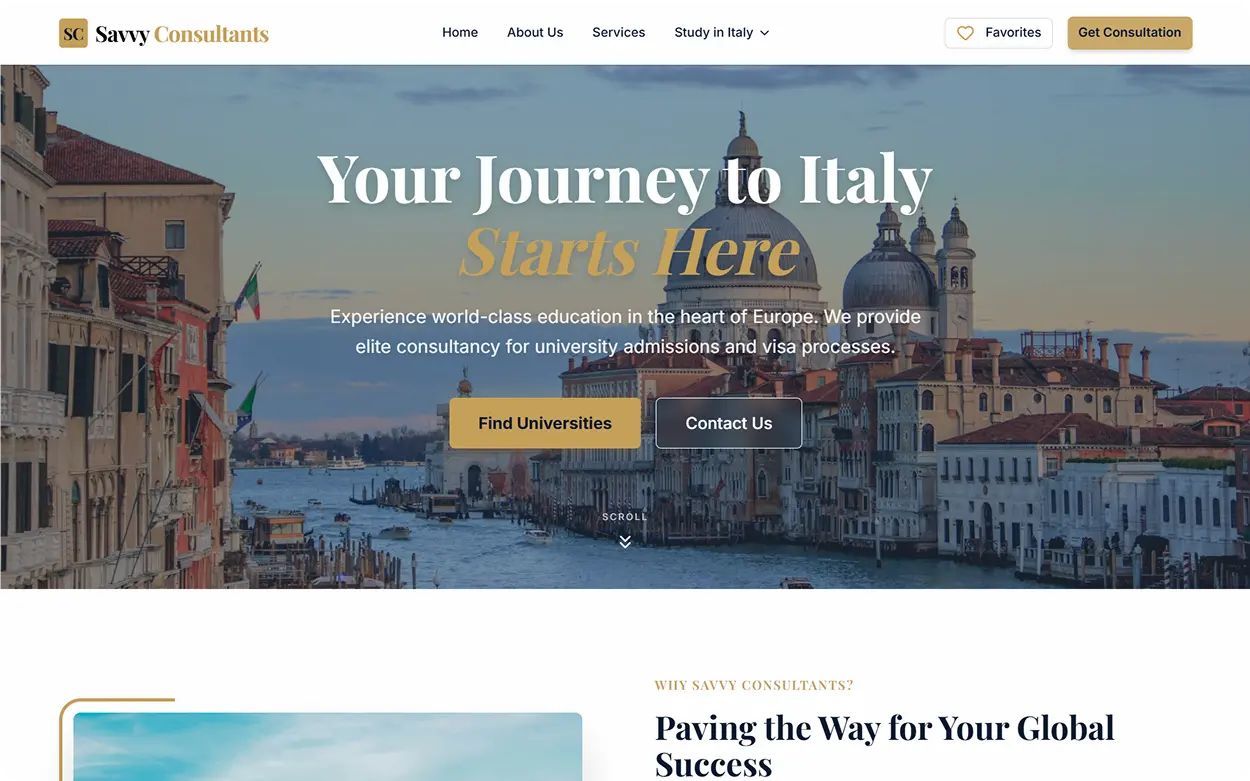1250x781 pixels.
Task: Click the Your Journey to Italy headline
Action: click(x=625, y=180)
